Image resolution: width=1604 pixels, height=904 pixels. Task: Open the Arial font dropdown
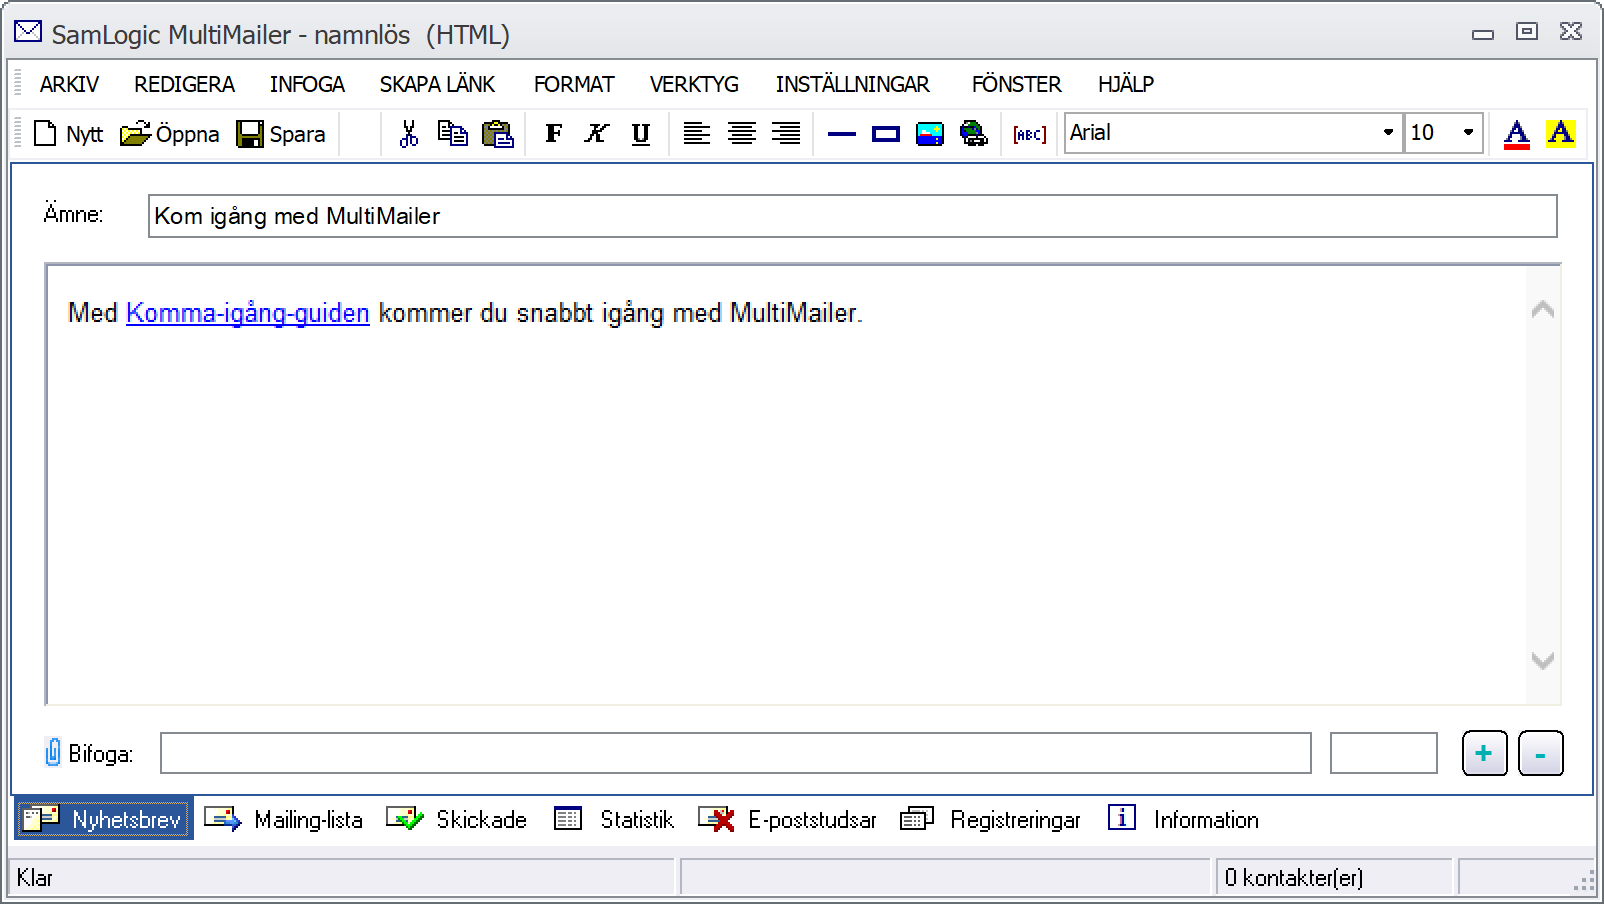(1388, 133)
